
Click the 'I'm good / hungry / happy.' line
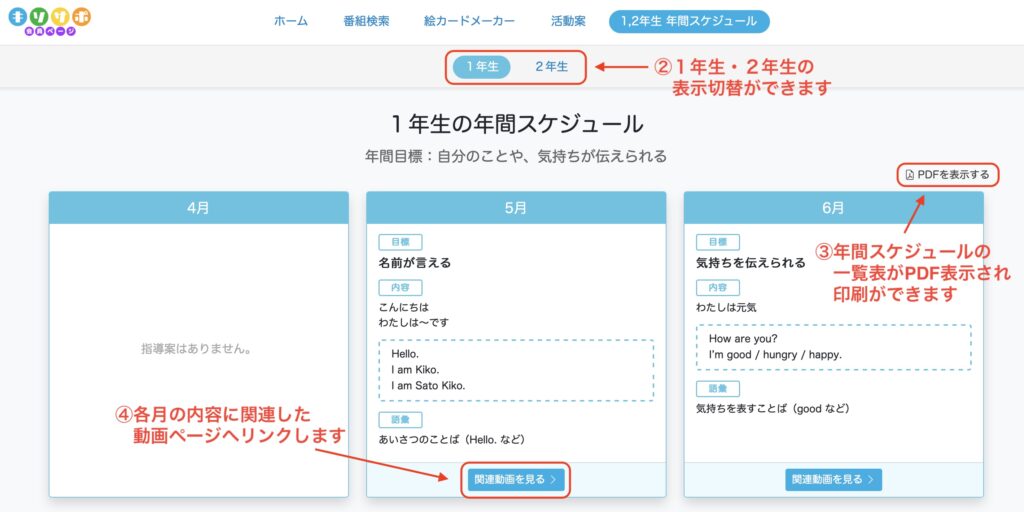tap(775, 355)
